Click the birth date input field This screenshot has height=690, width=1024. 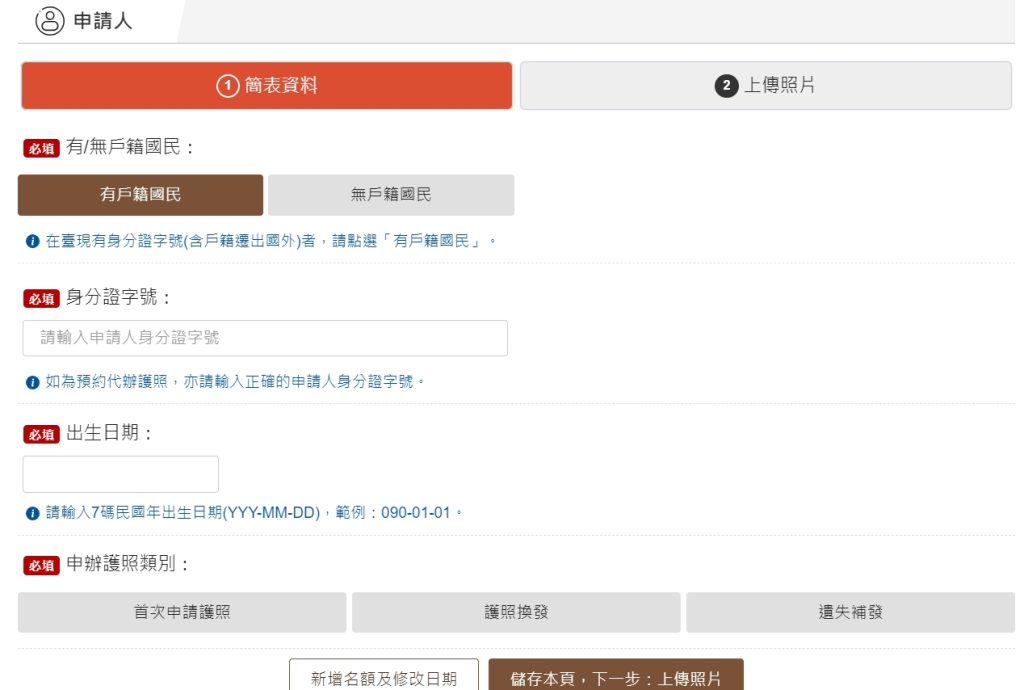pos(120,472)
